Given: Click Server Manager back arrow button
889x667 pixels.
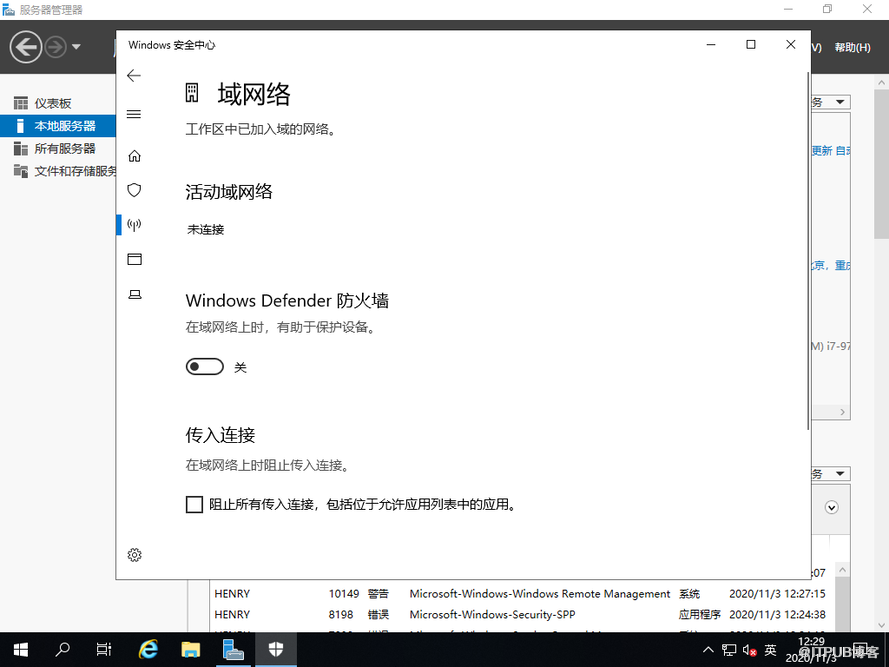Looking at the screenshot, I should (26, 47).
